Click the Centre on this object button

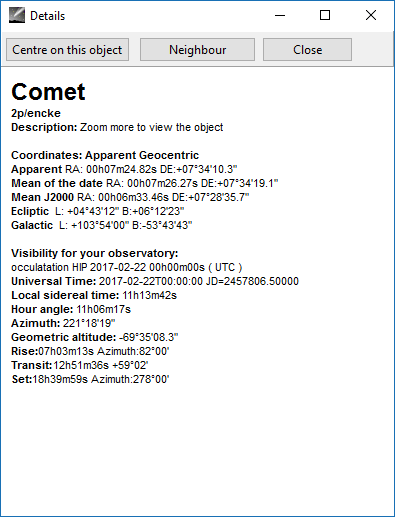(67, 50)
